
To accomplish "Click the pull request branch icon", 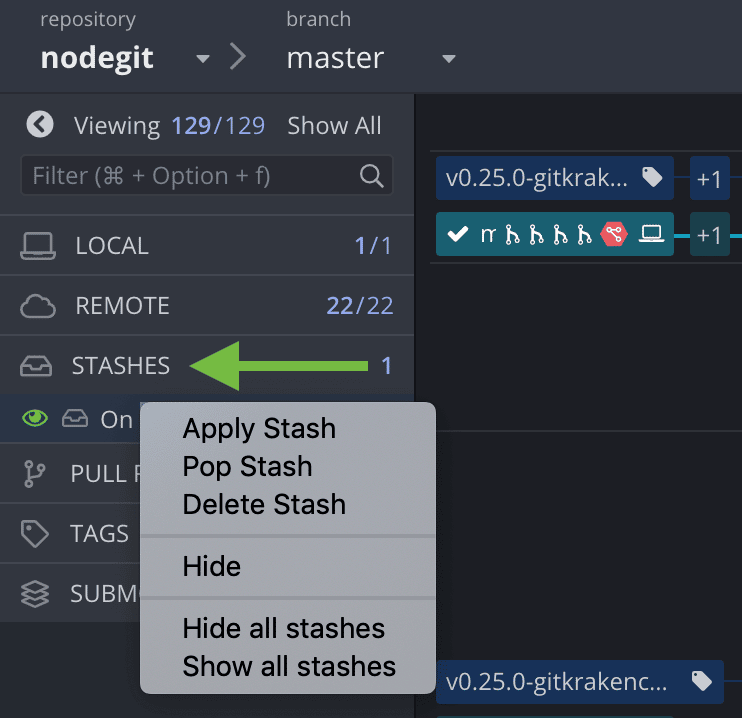I will tap(35, 474).
